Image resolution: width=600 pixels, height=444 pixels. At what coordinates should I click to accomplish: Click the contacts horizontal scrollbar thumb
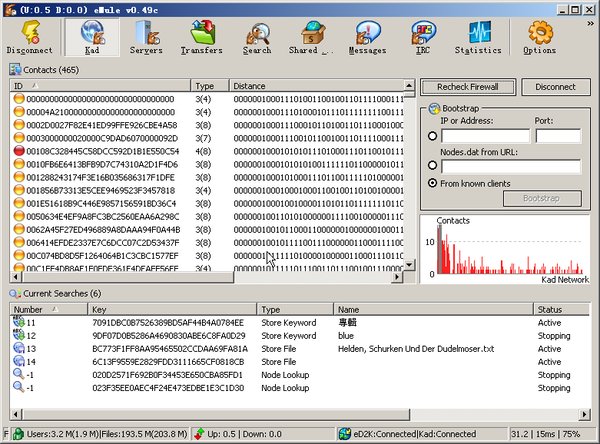[127, 277]
